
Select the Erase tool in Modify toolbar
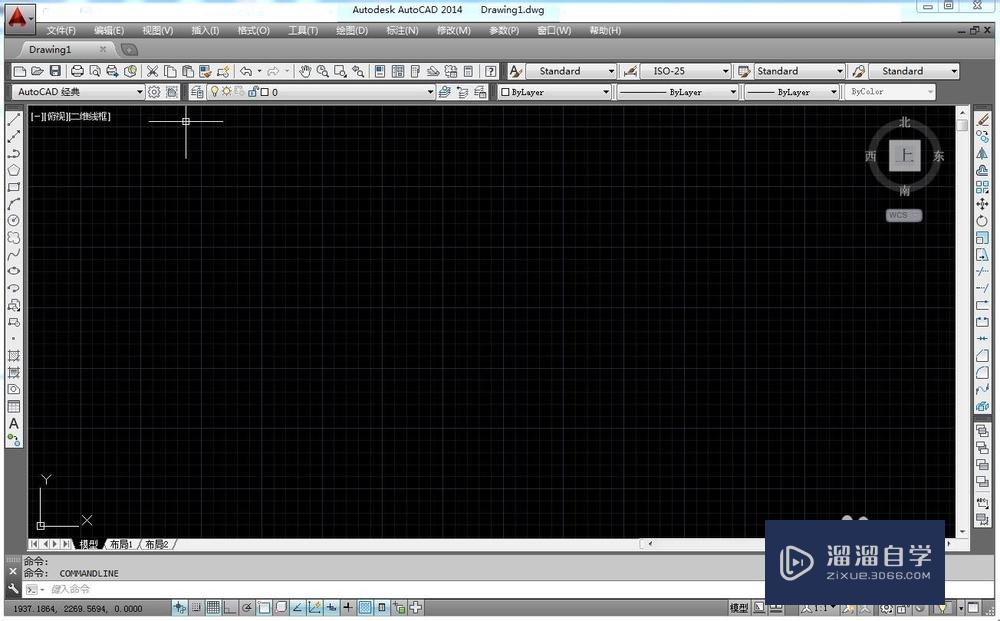(982, 119)
